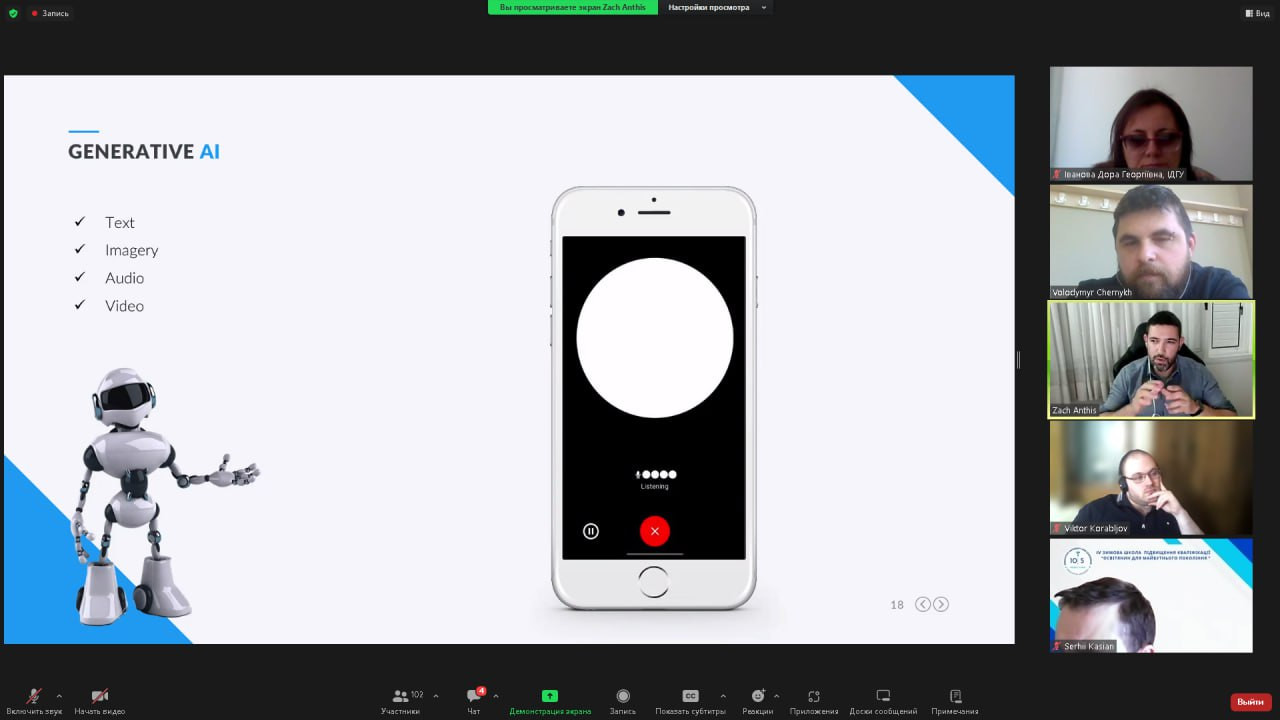The width and height of the screenshot is (1280, 720).
Task: Click the white voice circle on phone
Action: (655, 338)
